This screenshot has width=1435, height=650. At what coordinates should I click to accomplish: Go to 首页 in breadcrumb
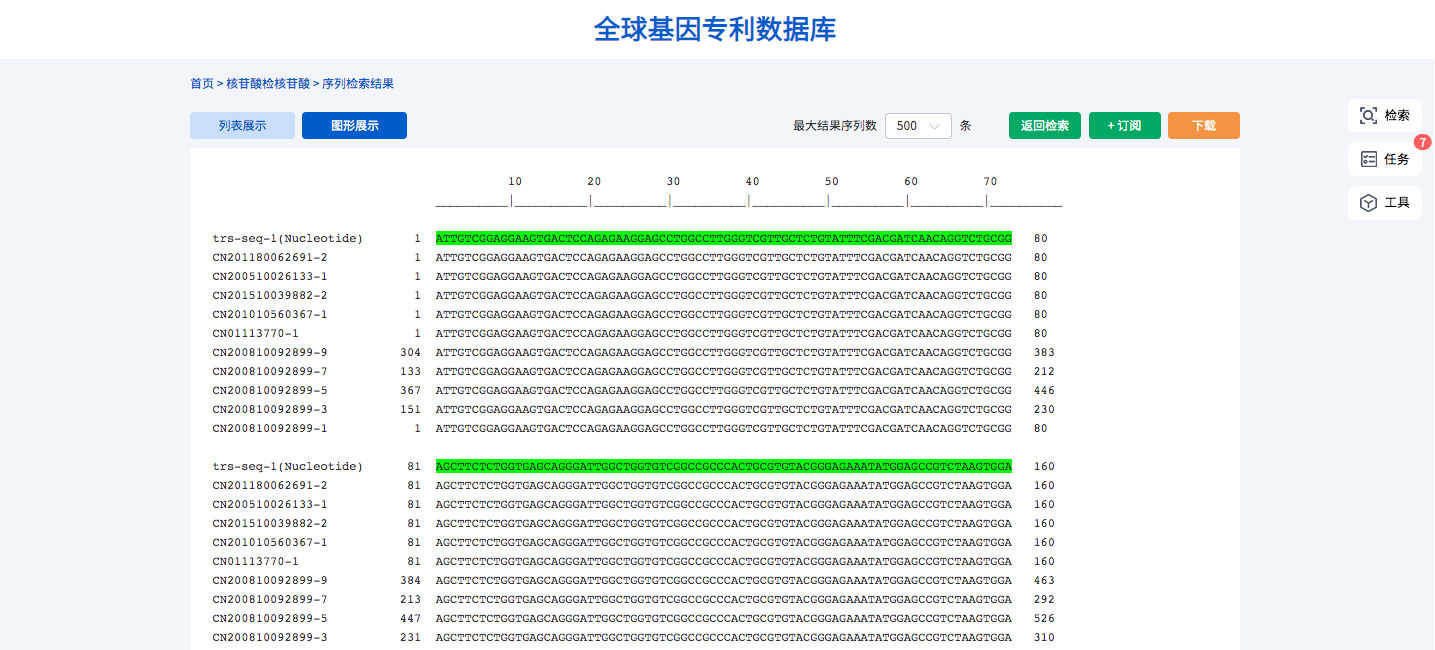[202, 84]
